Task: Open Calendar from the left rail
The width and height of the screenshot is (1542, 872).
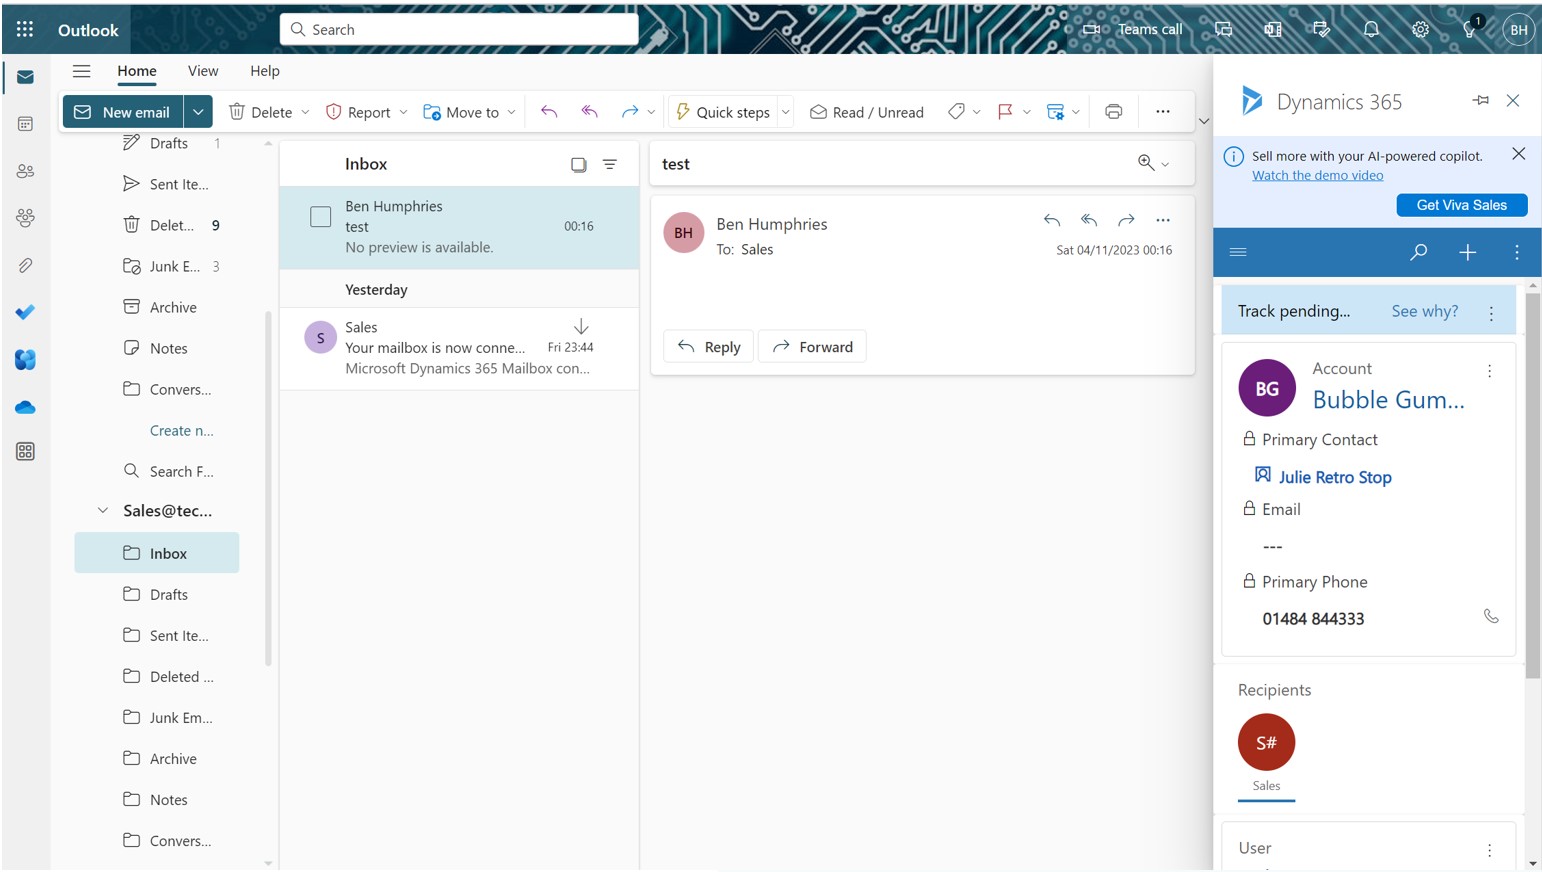Action: coord(25,124)
